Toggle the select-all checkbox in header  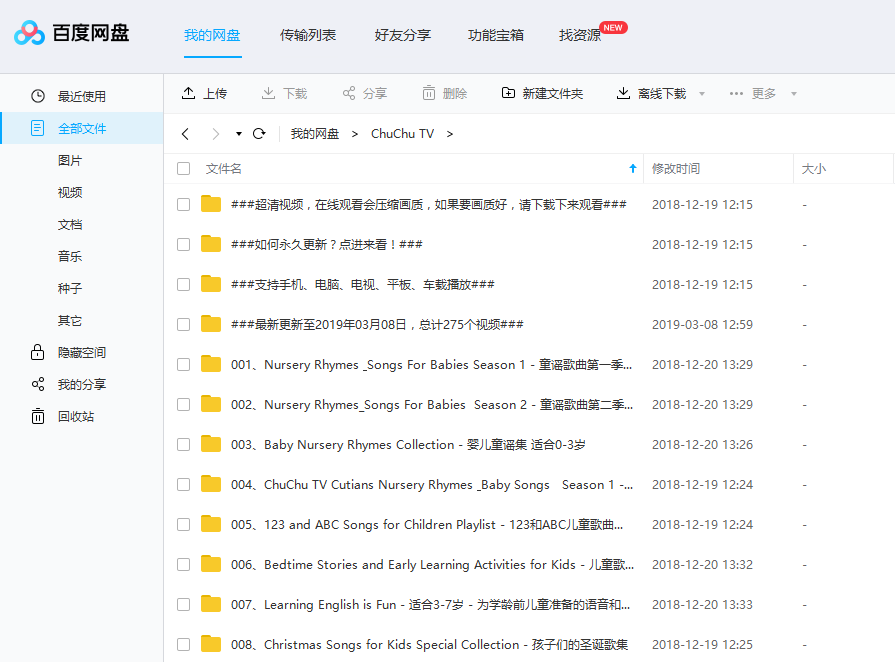point(183,168)
